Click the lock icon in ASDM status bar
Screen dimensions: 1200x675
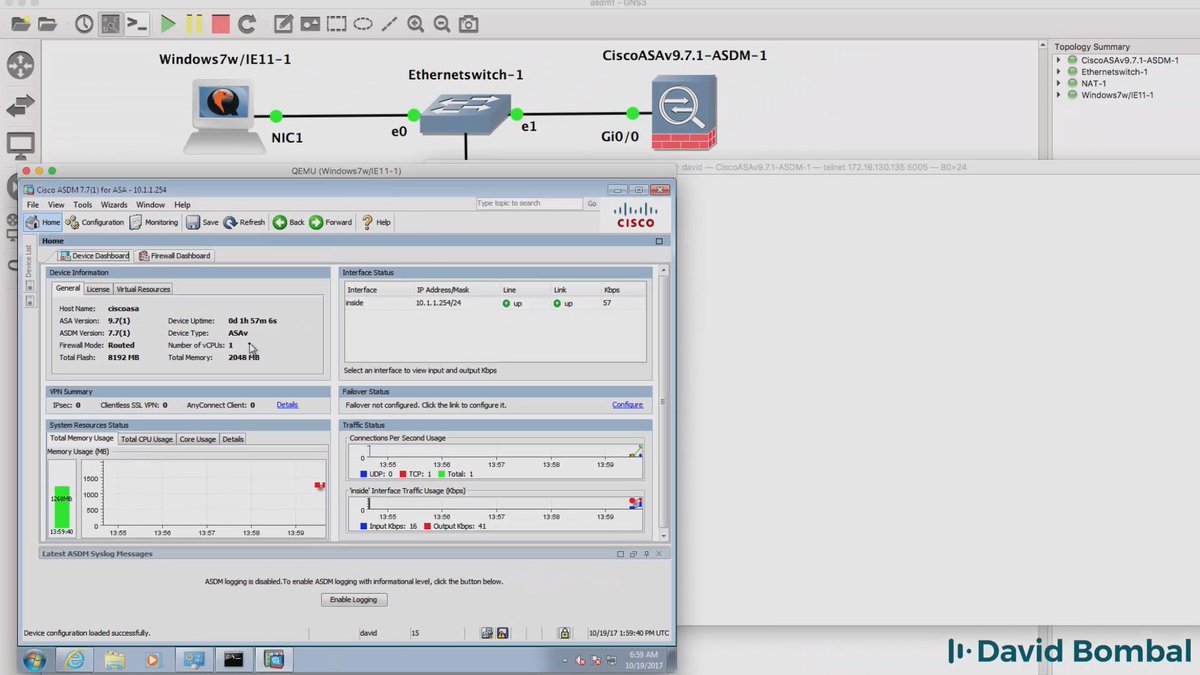(x=564, y=633)
